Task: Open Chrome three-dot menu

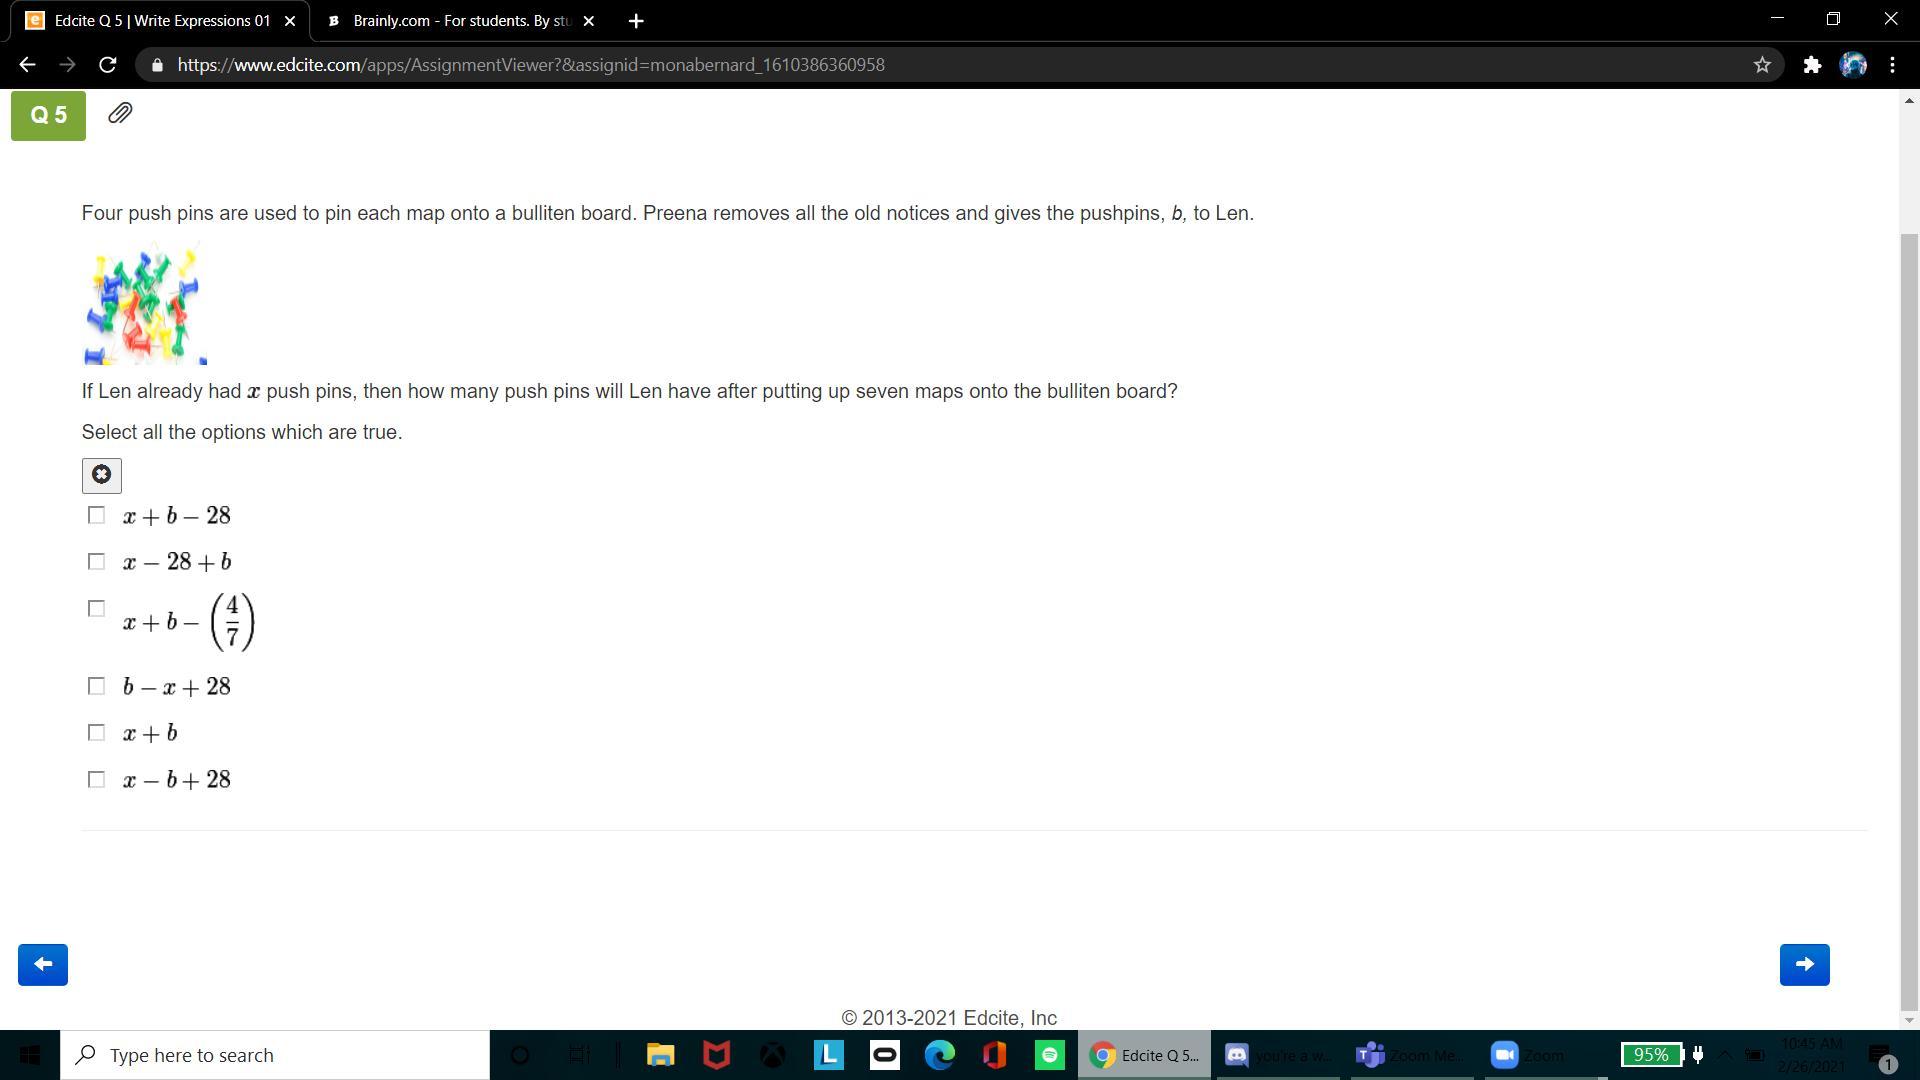Action: coord(1892,65)
